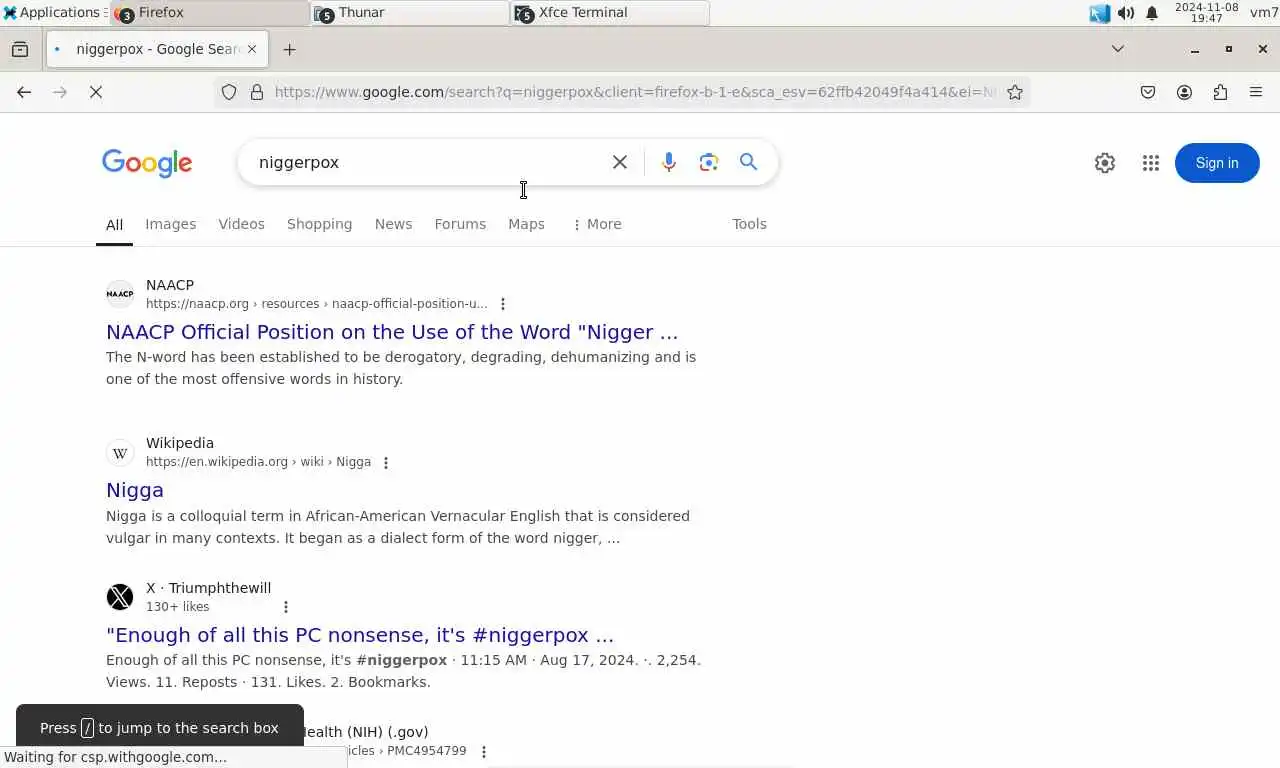This screenshot has height=768, width=1280.
Task: Switch to the Images tab
Action: pyautogui.click(x=171, y=224)
